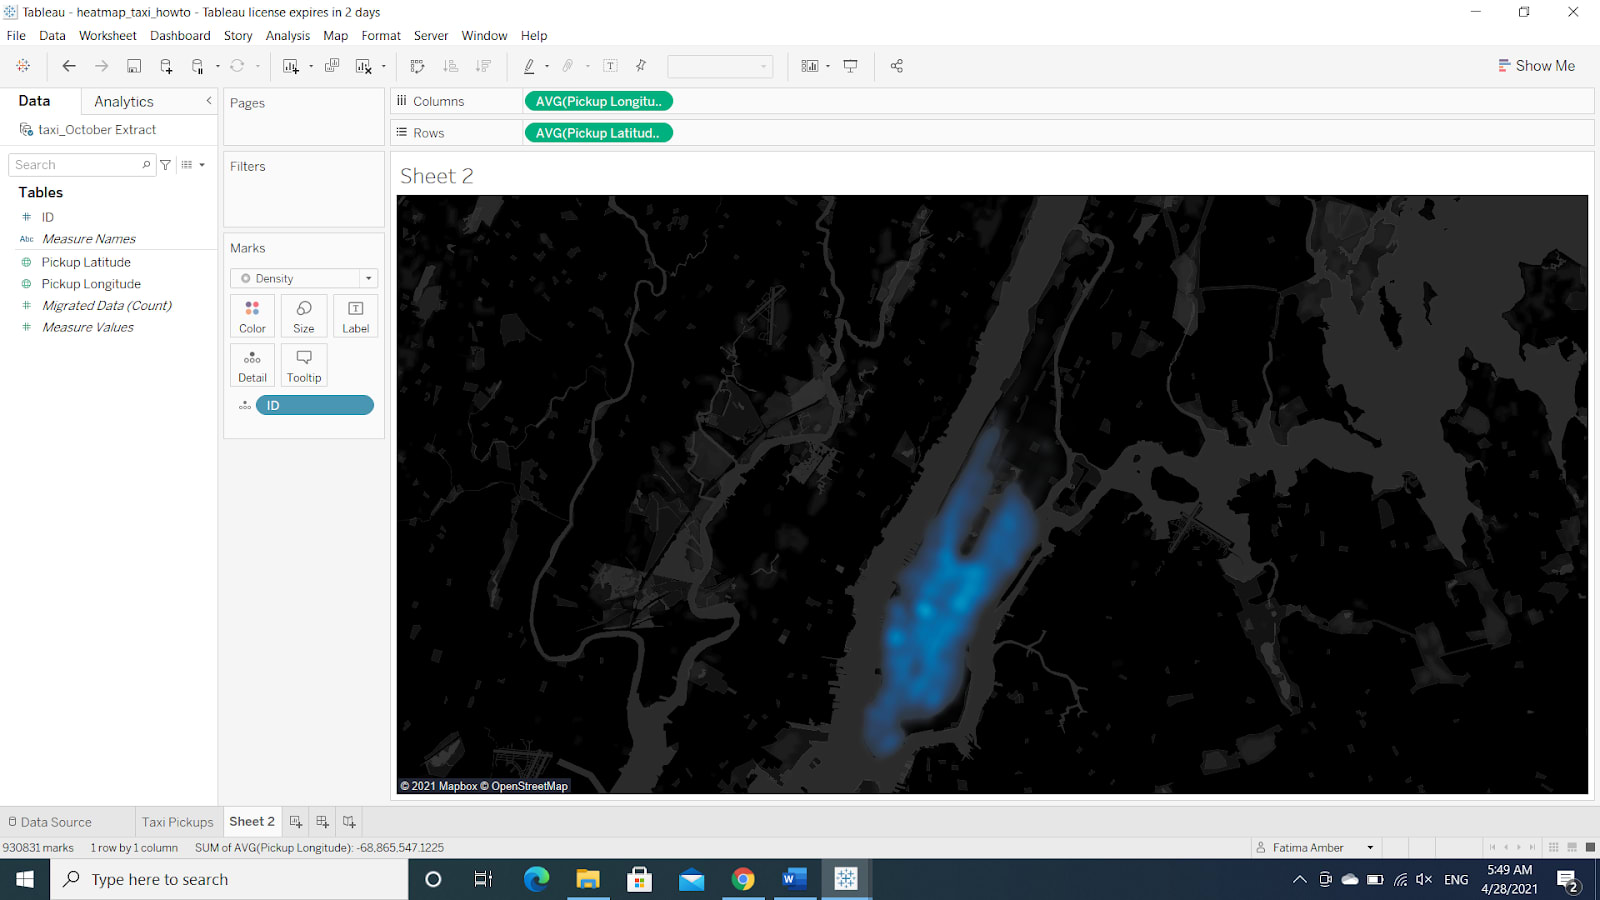The width and height of the screenshot is (1600, 900).
Task: Open the Color card in Marks
Action: (x=252, y=316)
